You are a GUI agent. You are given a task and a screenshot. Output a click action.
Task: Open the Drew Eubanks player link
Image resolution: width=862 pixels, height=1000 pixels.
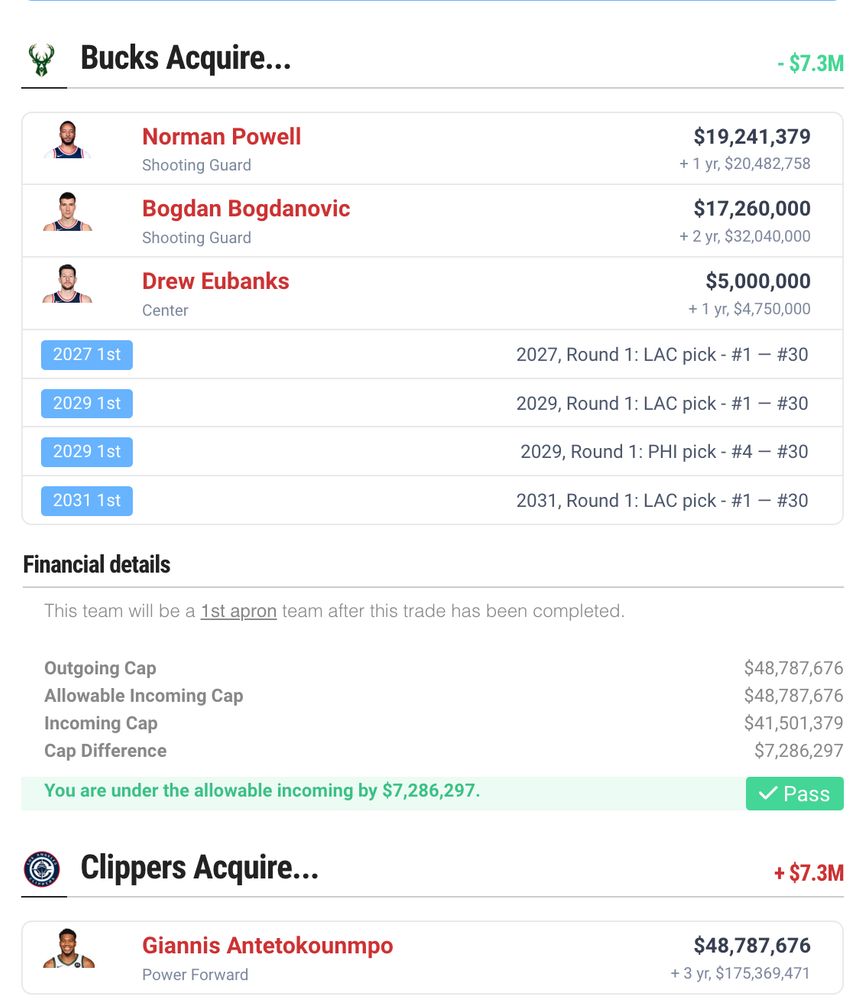coord(216,281)
